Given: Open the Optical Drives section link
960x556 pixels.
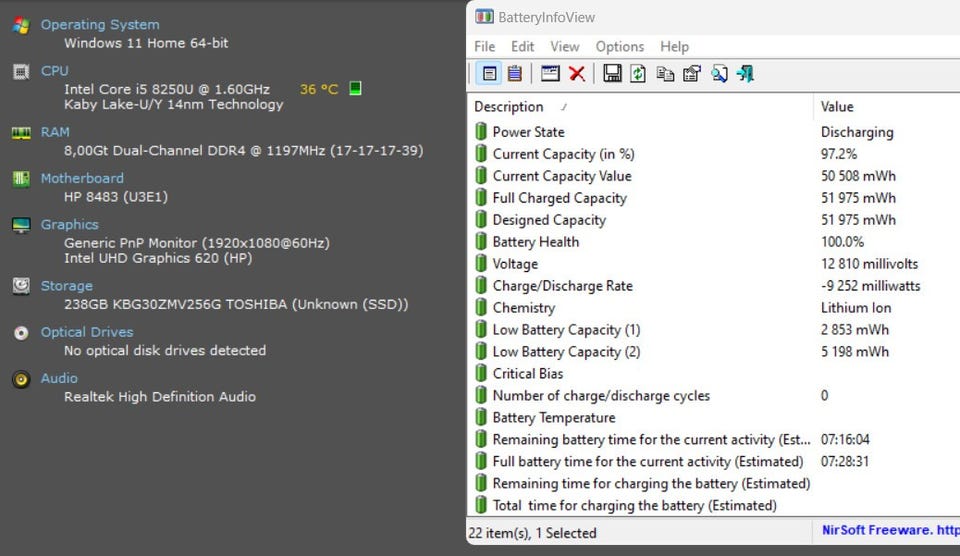Looking at the screenshot, I should [x=87, y=332].
